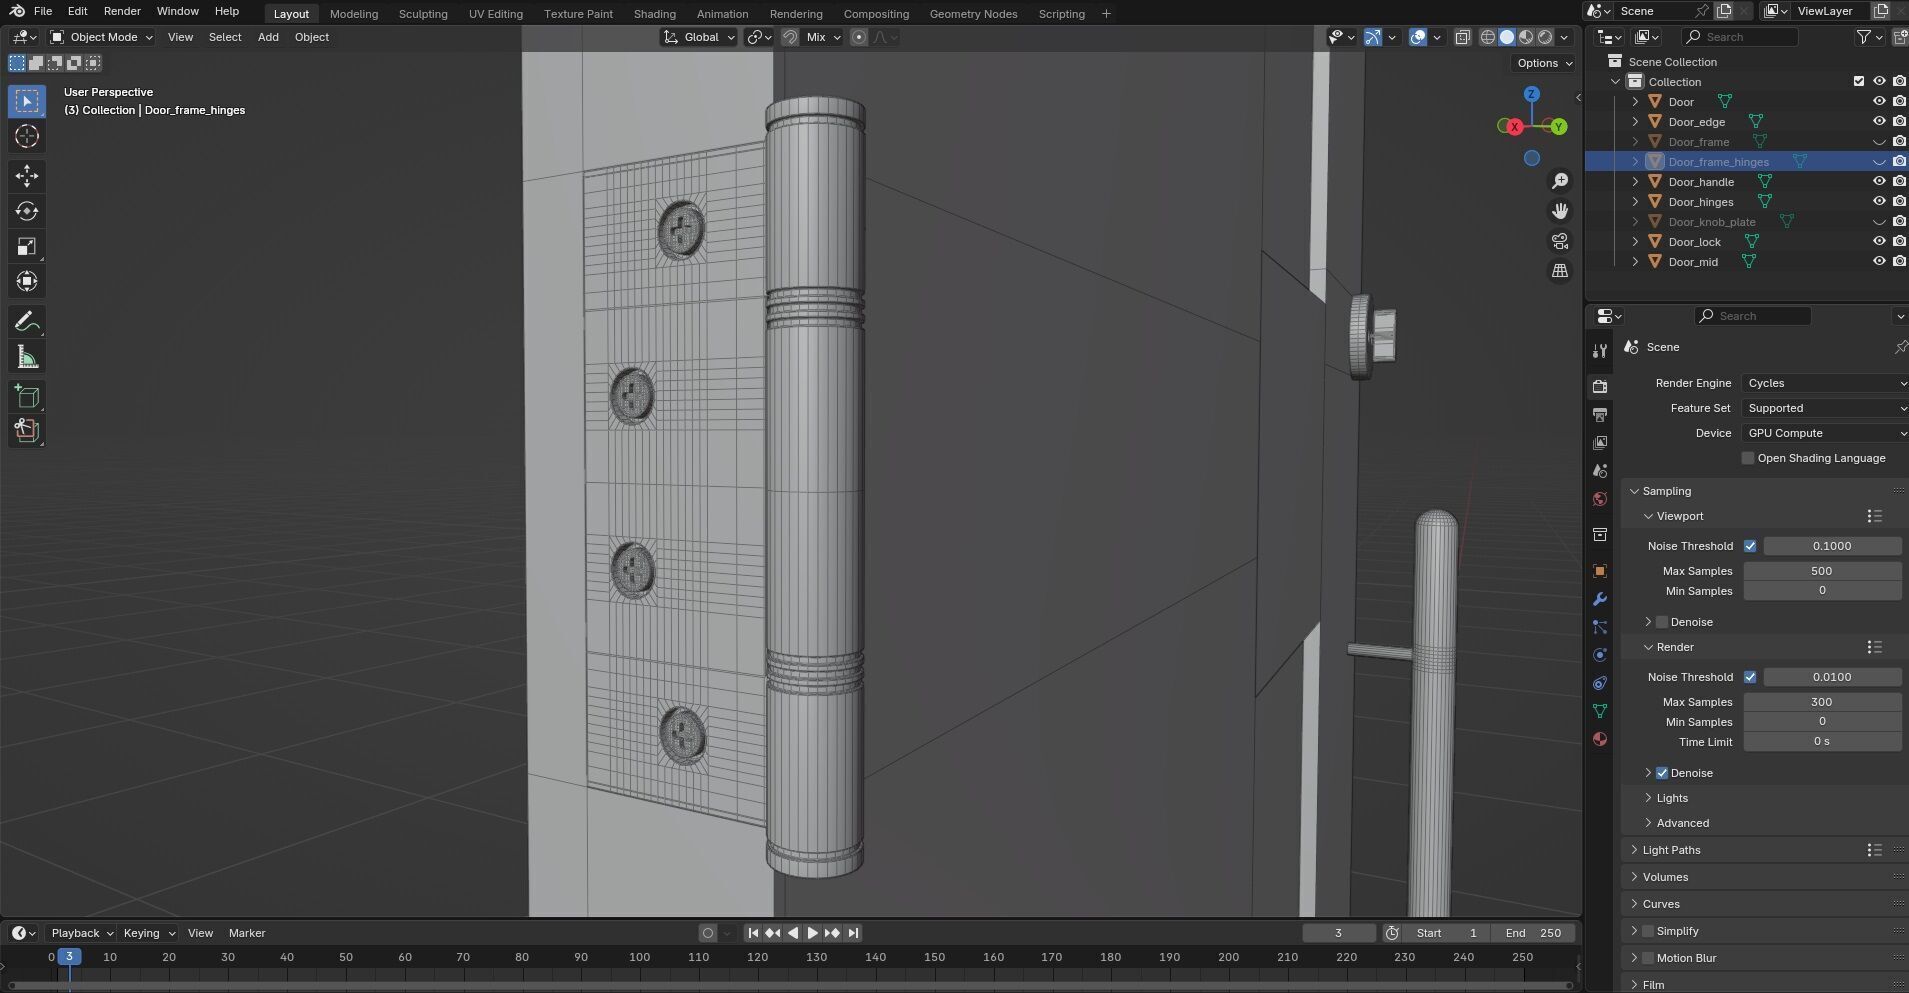Click the Render Max Samples field
Image resolution: width=1909 pixels, height=993 pixels.
pos(1822,702)
